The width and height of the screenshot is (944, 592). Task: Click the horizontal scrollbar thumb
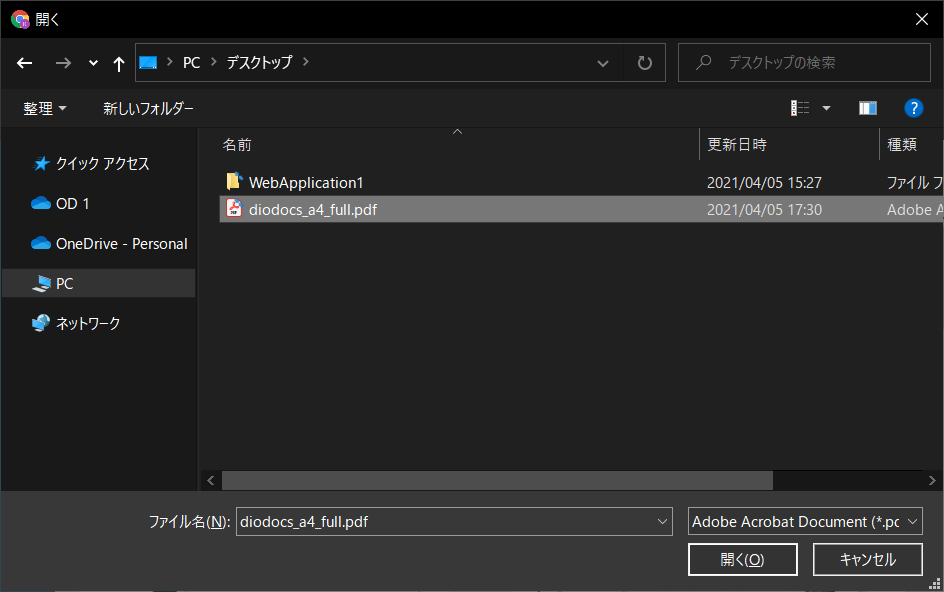pyautogui.click(x=497, y=480)
